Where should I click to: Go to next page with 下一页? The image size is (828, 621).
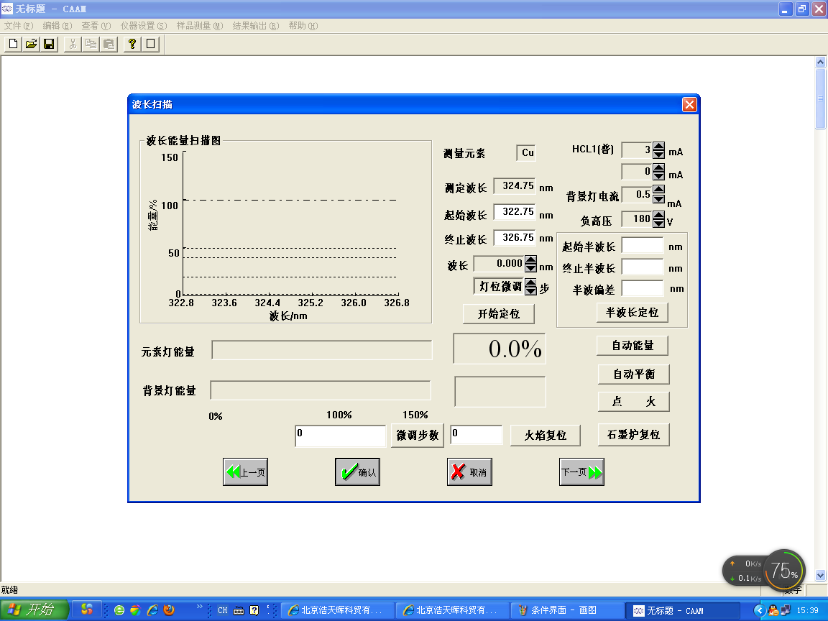click(582, 473)
